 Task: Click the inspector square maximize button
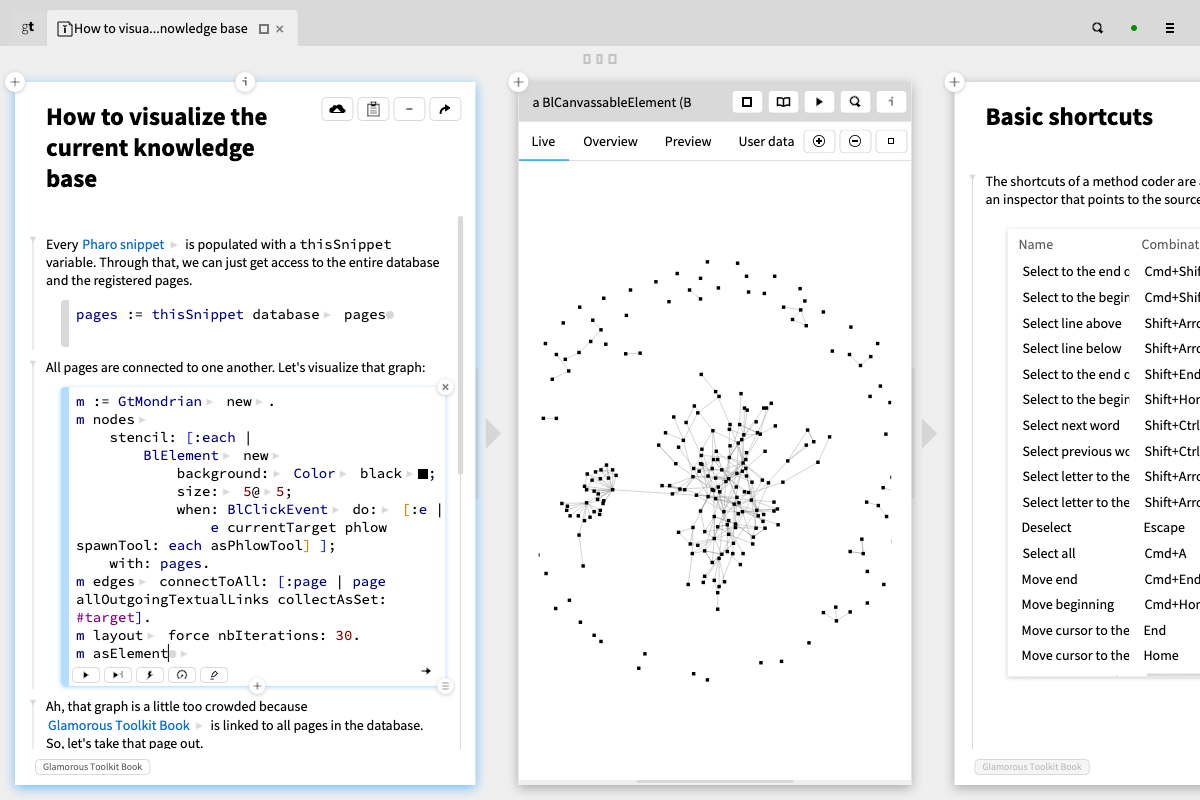(748, 101)
